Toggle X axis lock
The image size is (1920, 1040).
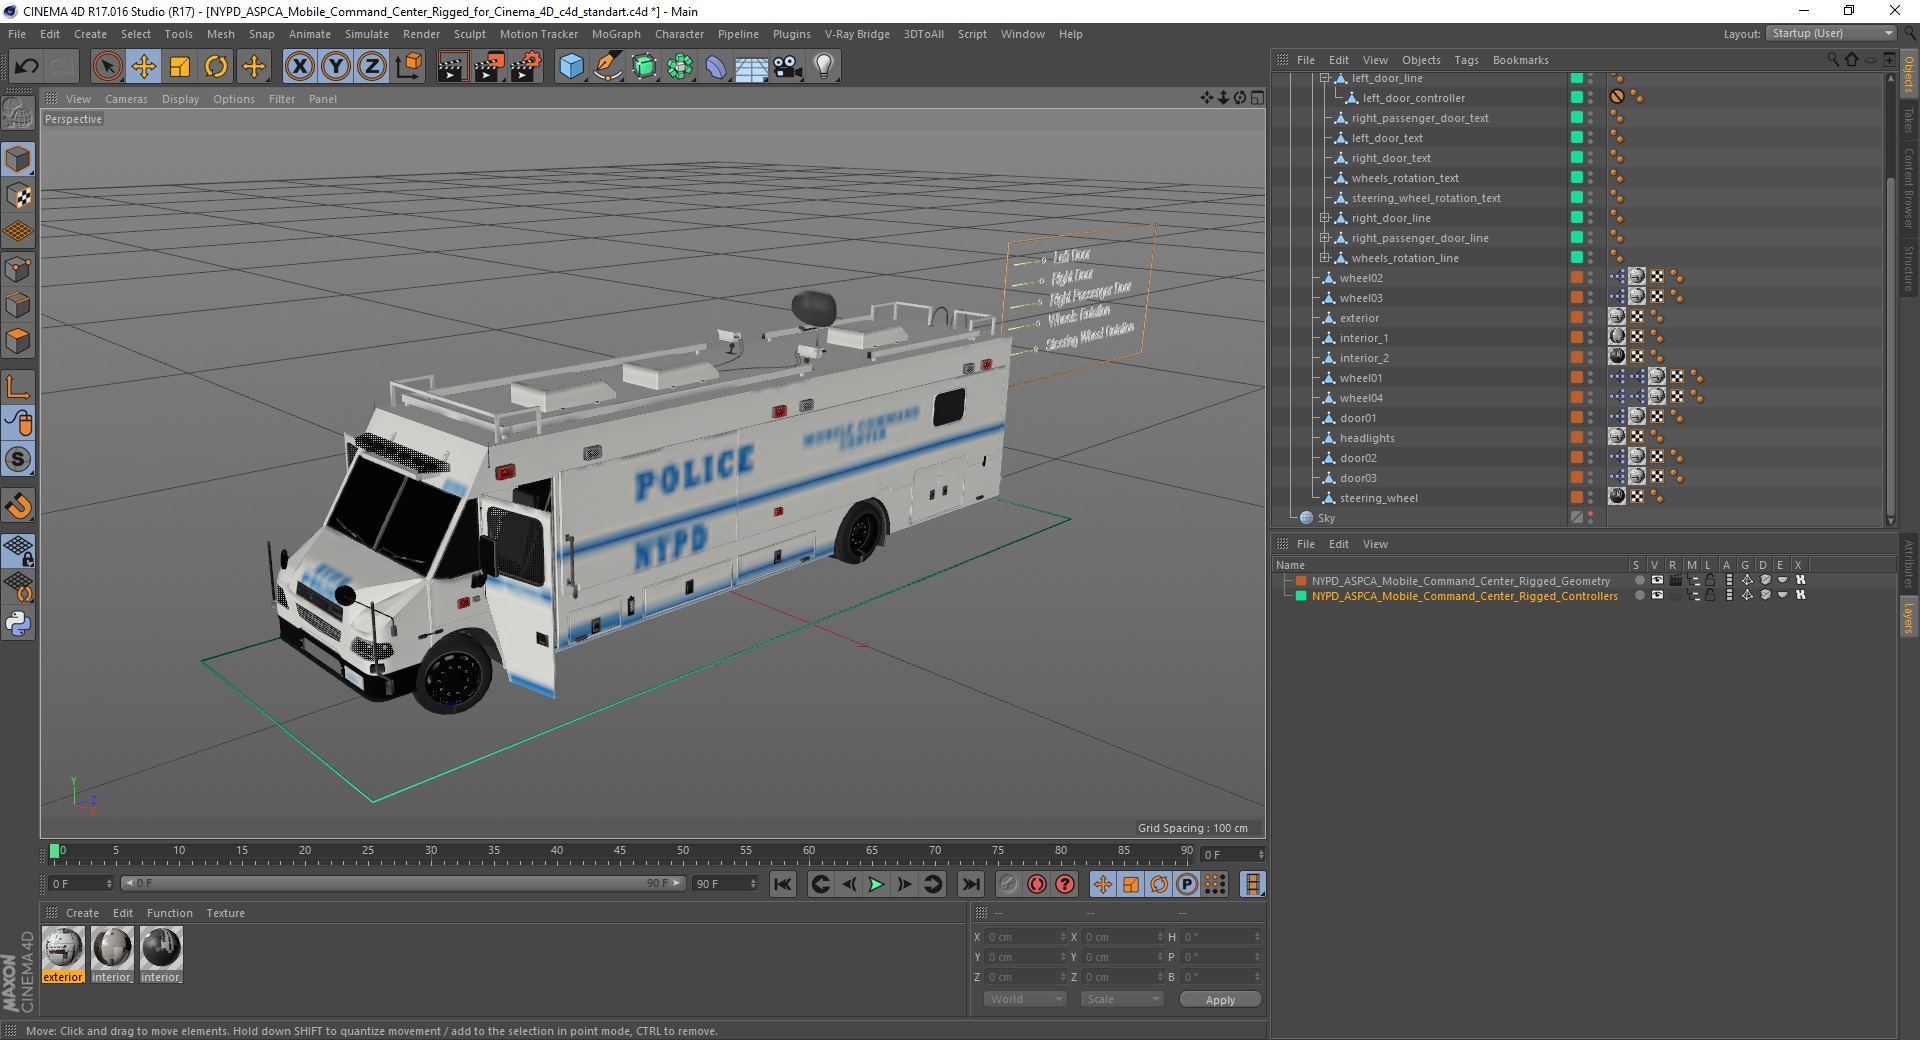coord(299,67)
